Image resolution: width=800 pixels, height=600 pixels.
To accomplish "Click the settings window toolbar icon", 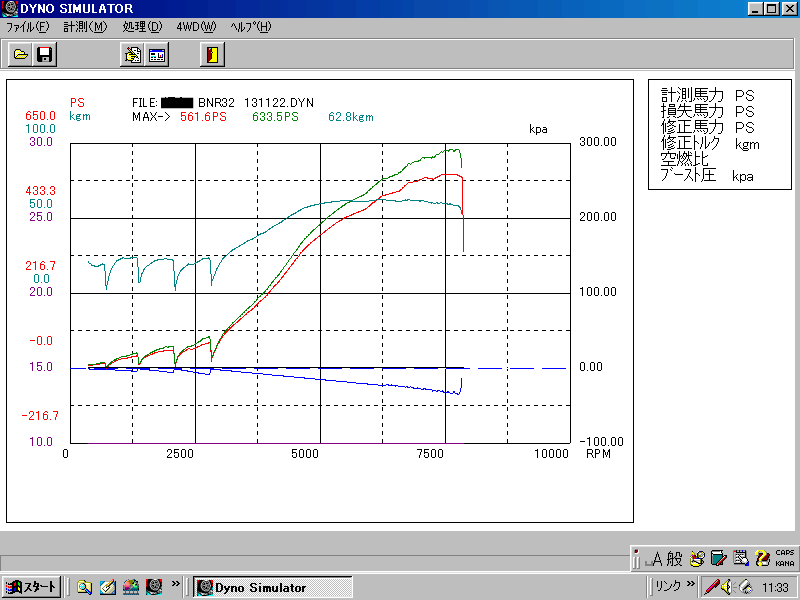I will (157, 55).
